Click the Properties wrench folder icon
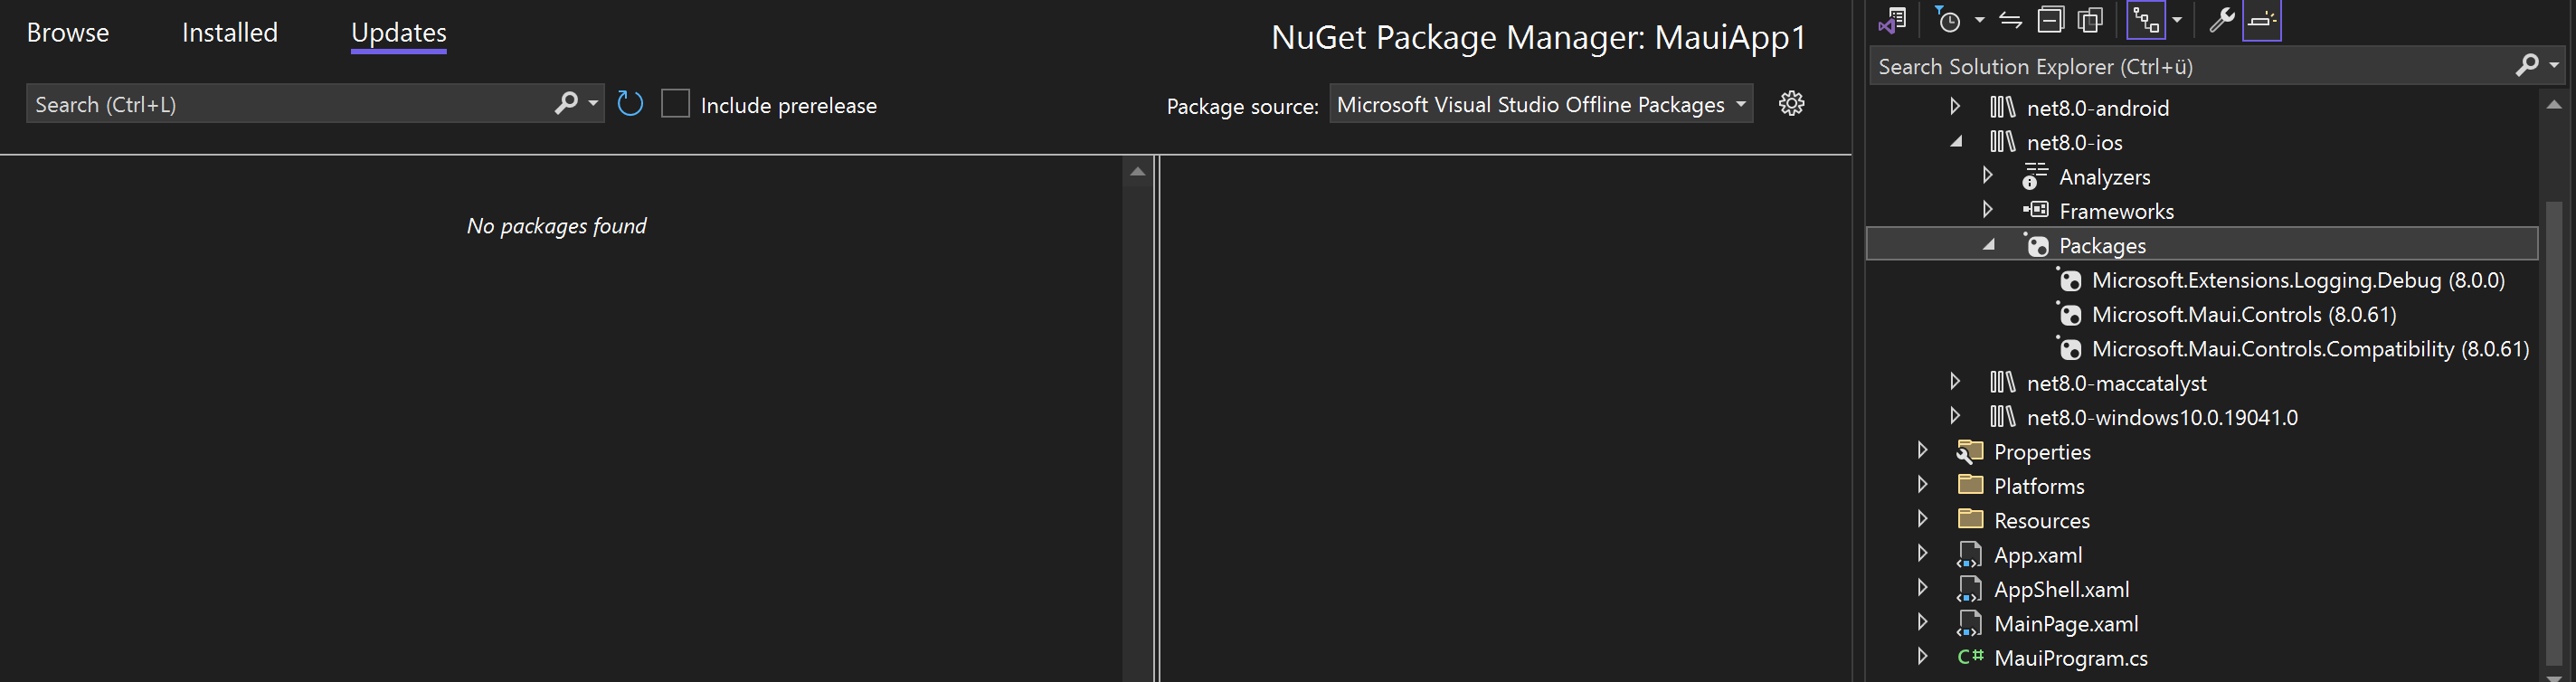This screenshot has height=682, width=2576. pyautogui.click(x=1969, y=451)
